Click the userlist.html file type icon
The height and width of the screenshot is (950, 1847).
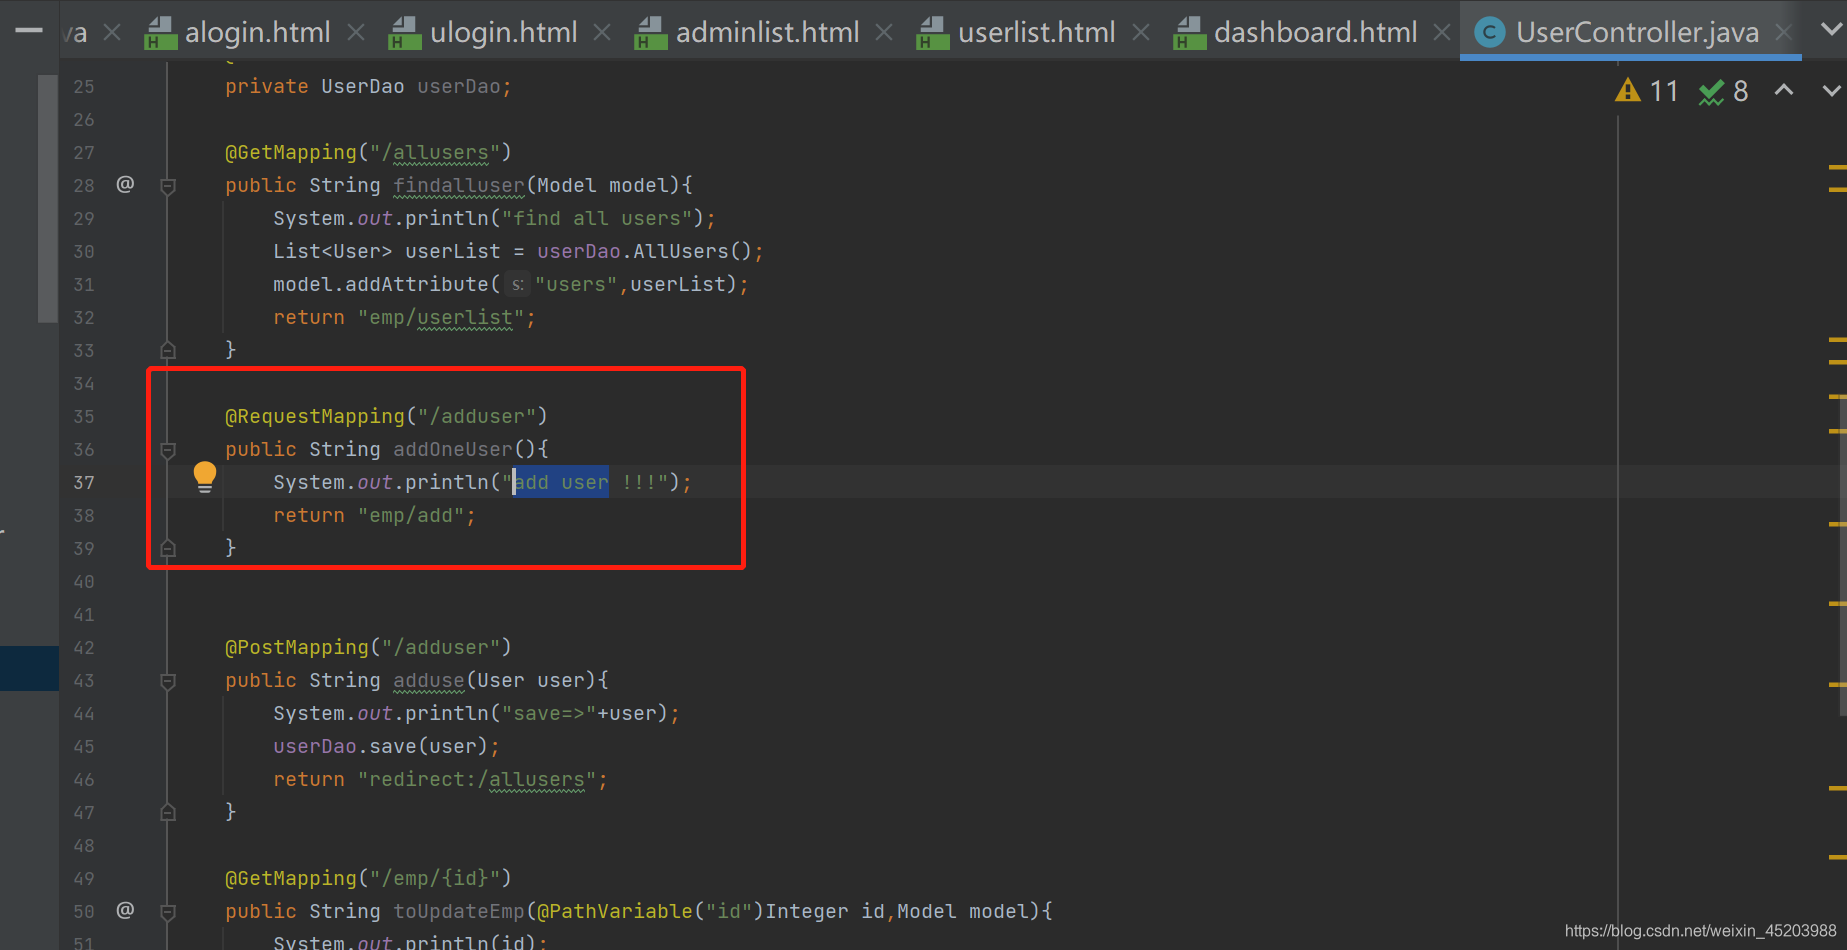(932, 33)
